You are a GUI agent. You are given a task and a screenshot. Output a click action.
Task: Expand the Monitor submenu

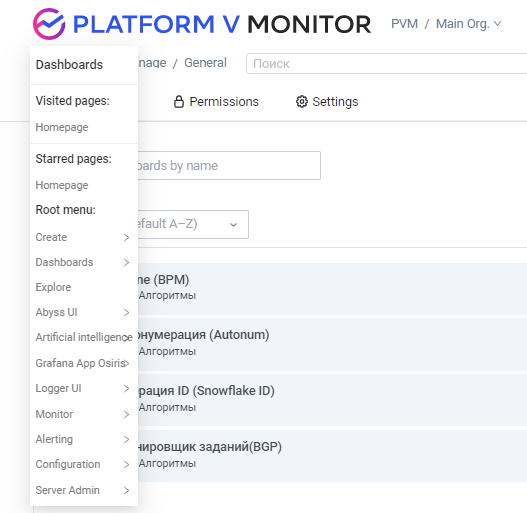(84, 414)
